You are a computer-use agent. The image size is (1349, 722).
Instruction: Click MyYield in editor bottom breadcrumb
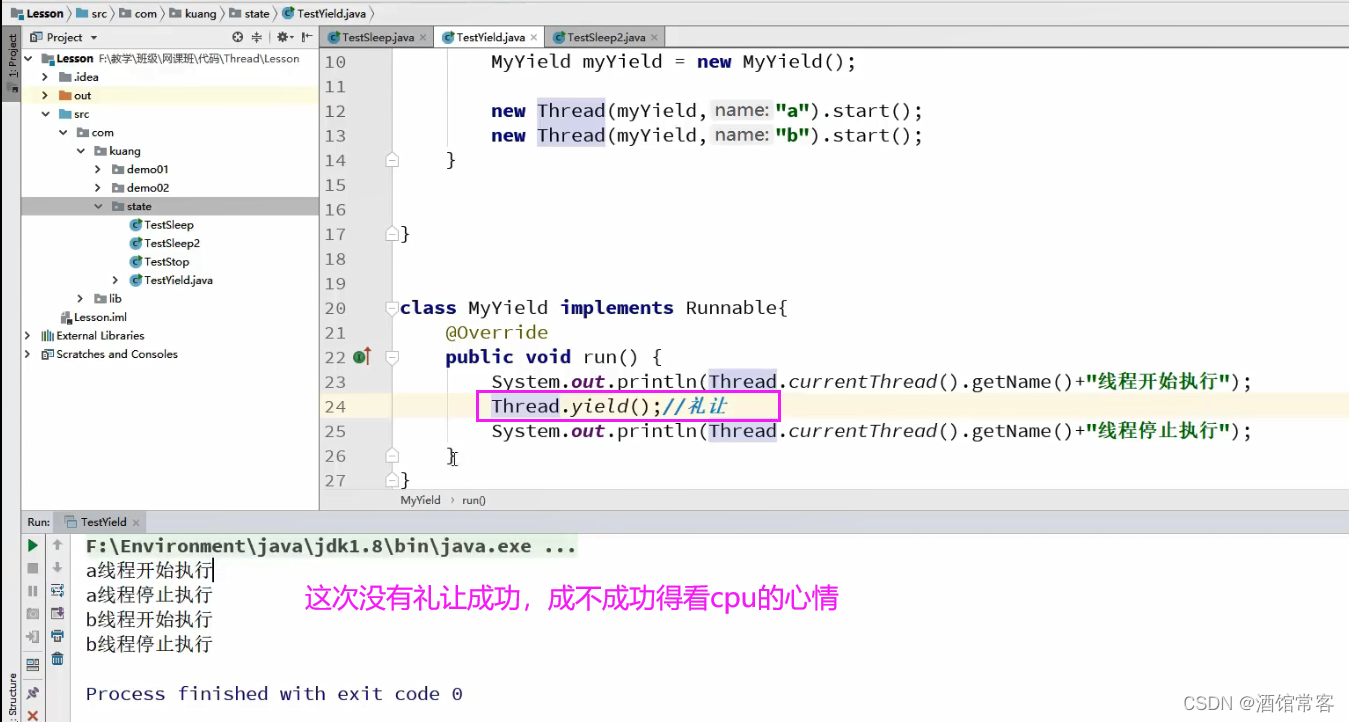click(x=420, y=500)
